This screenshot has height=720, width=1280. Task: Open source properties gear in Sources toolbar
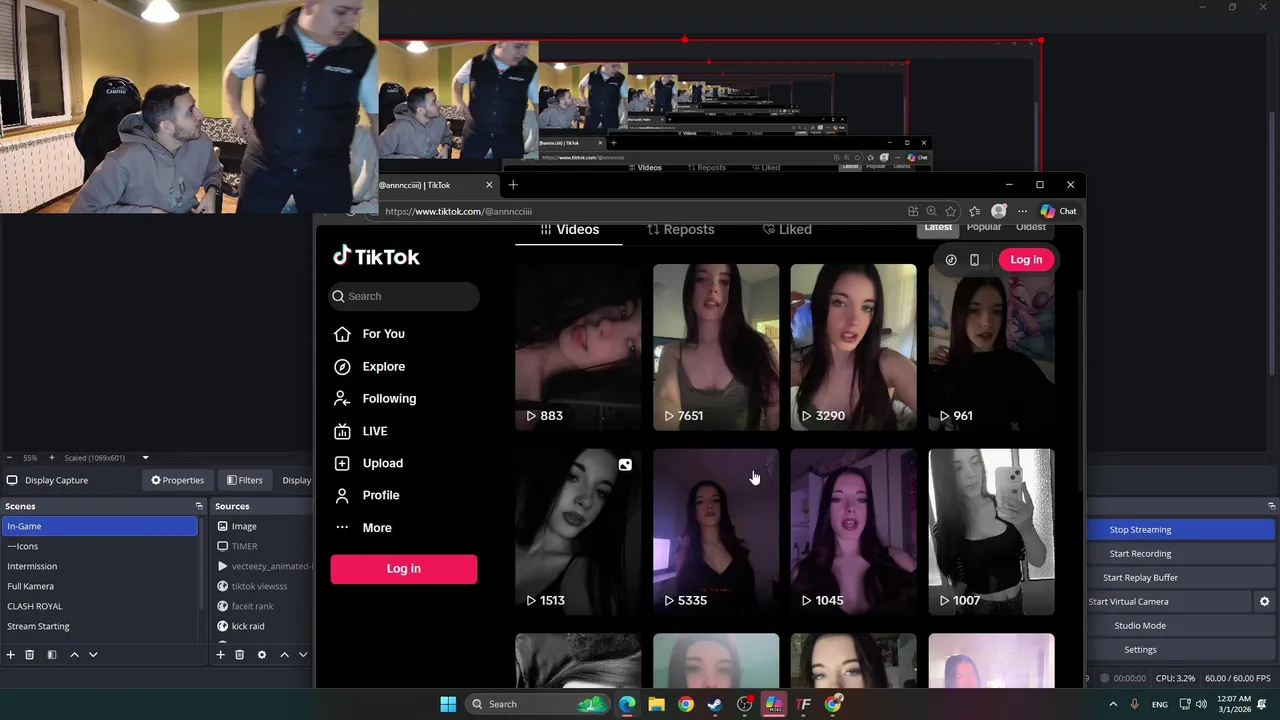click(262, 655)
